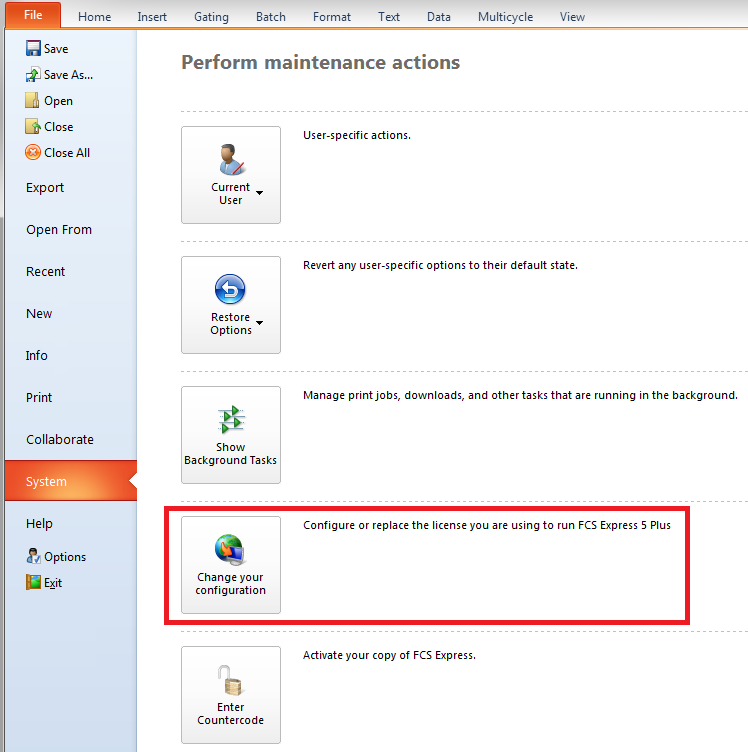Expand the Current User dropdown arrow
This screenshot has width=748, height=752.
(260, 193)
